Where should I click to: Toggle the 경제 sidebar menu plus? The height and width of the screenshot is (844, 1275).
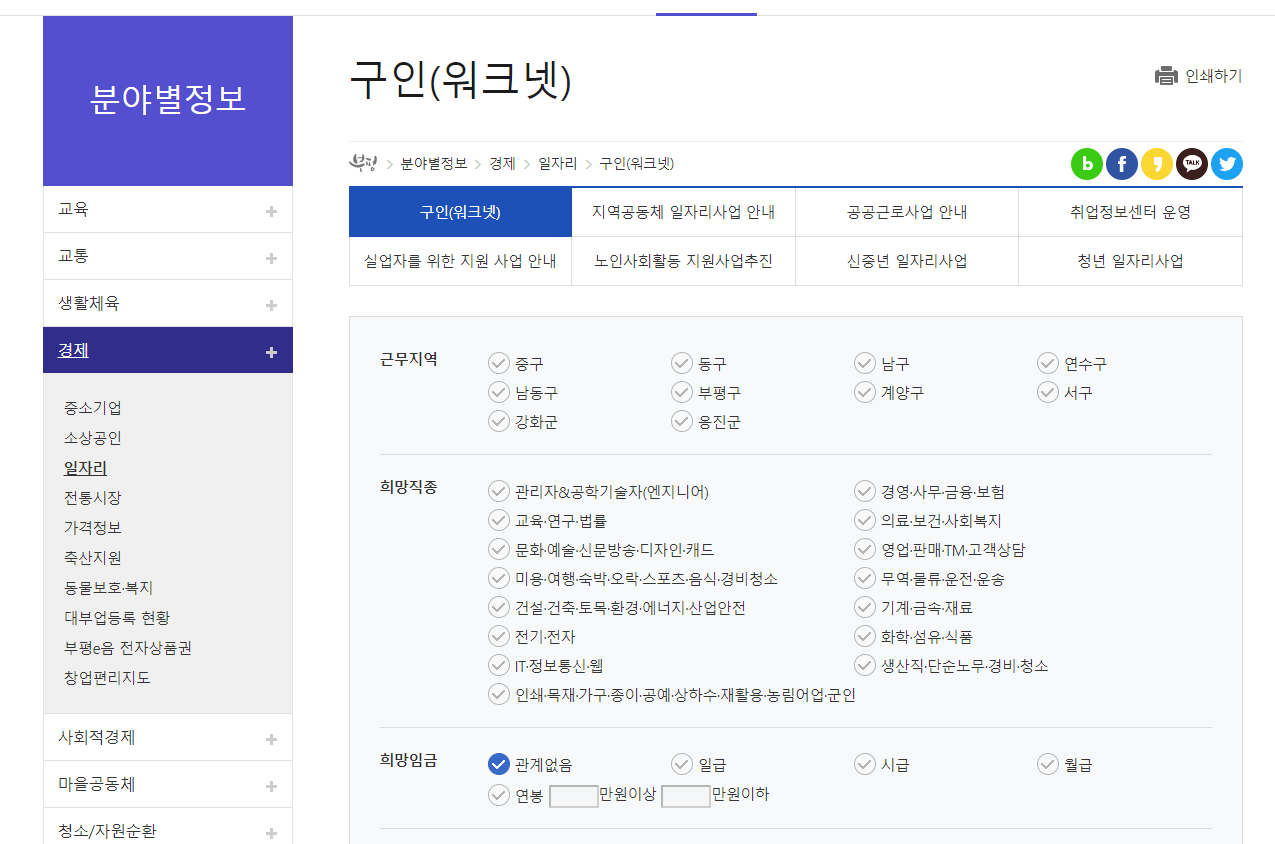click(271, 352)
